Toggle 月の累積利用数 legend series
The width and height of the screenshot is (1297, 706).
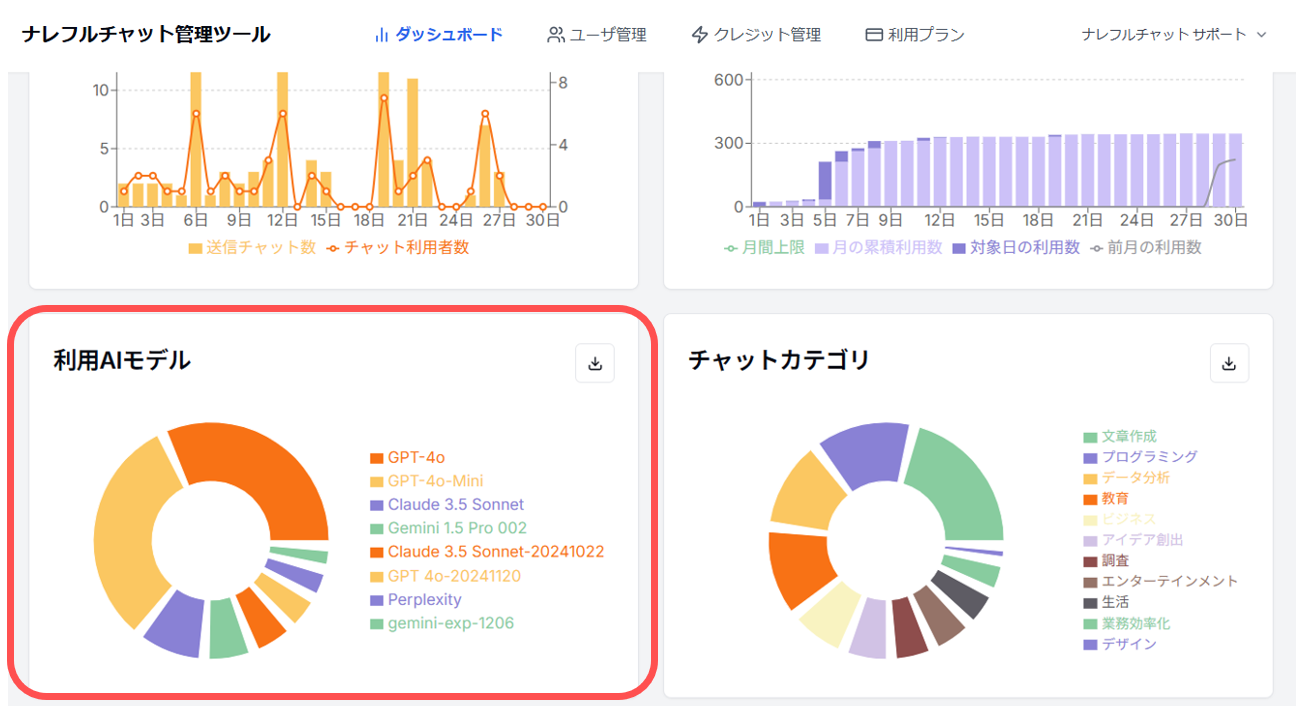pos(879,247)
